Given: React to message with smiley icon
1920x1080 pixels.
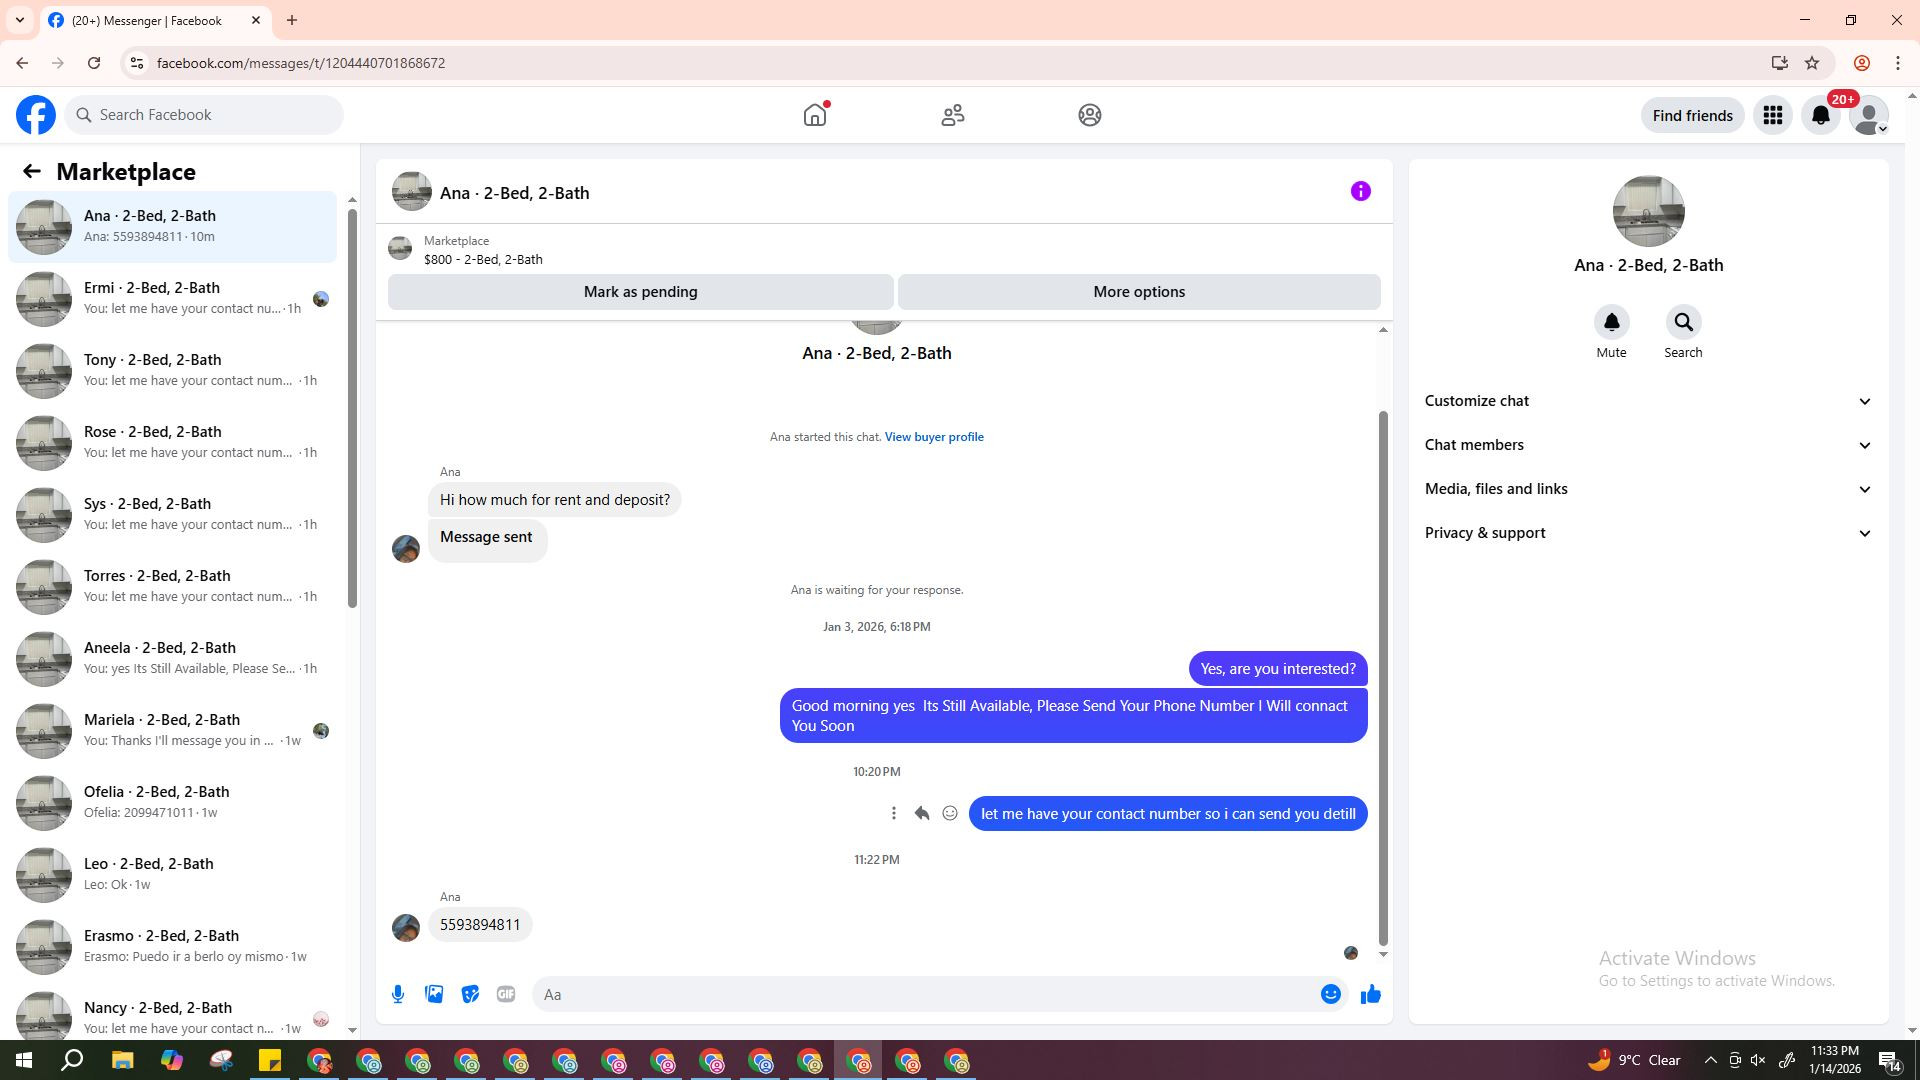Looking at the screenshot, I should 950,814.
